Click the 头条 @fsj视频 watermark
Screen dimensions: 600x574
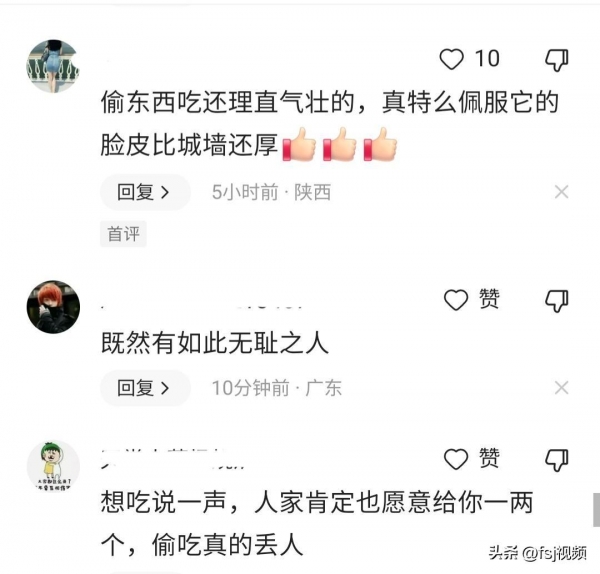tap(537, 553)
